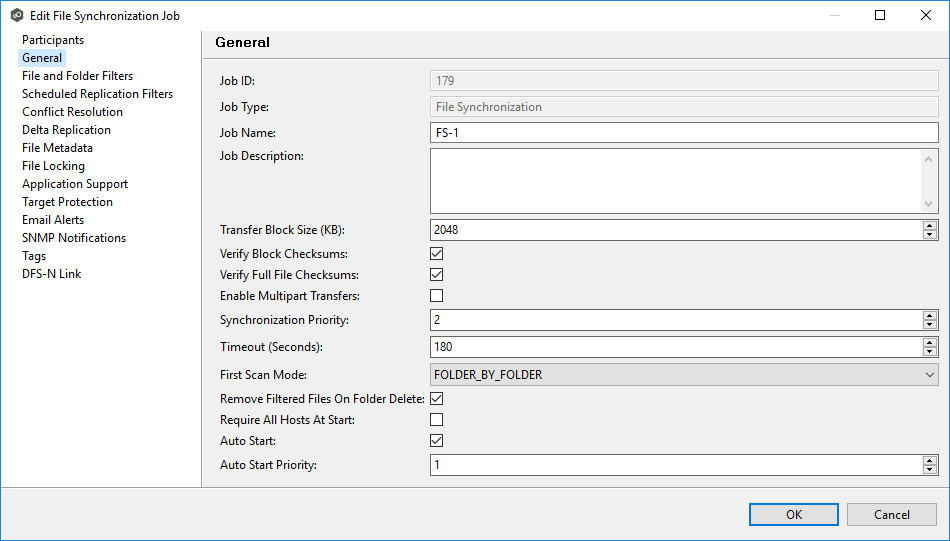Click the app icon in title bar
This screenshot has height=541, width=950.
pos(16,16)
